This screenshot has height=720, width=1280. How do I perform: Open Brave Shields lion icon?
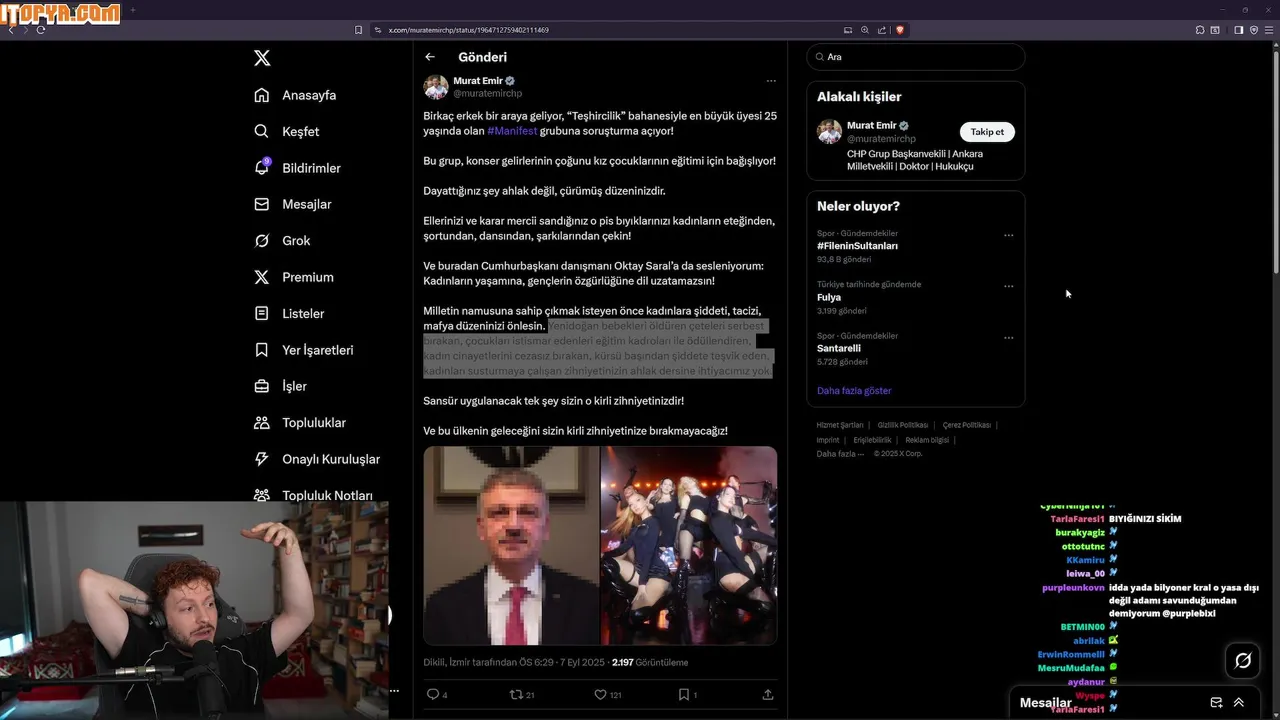pyautogui.click(x=899, y=30)
